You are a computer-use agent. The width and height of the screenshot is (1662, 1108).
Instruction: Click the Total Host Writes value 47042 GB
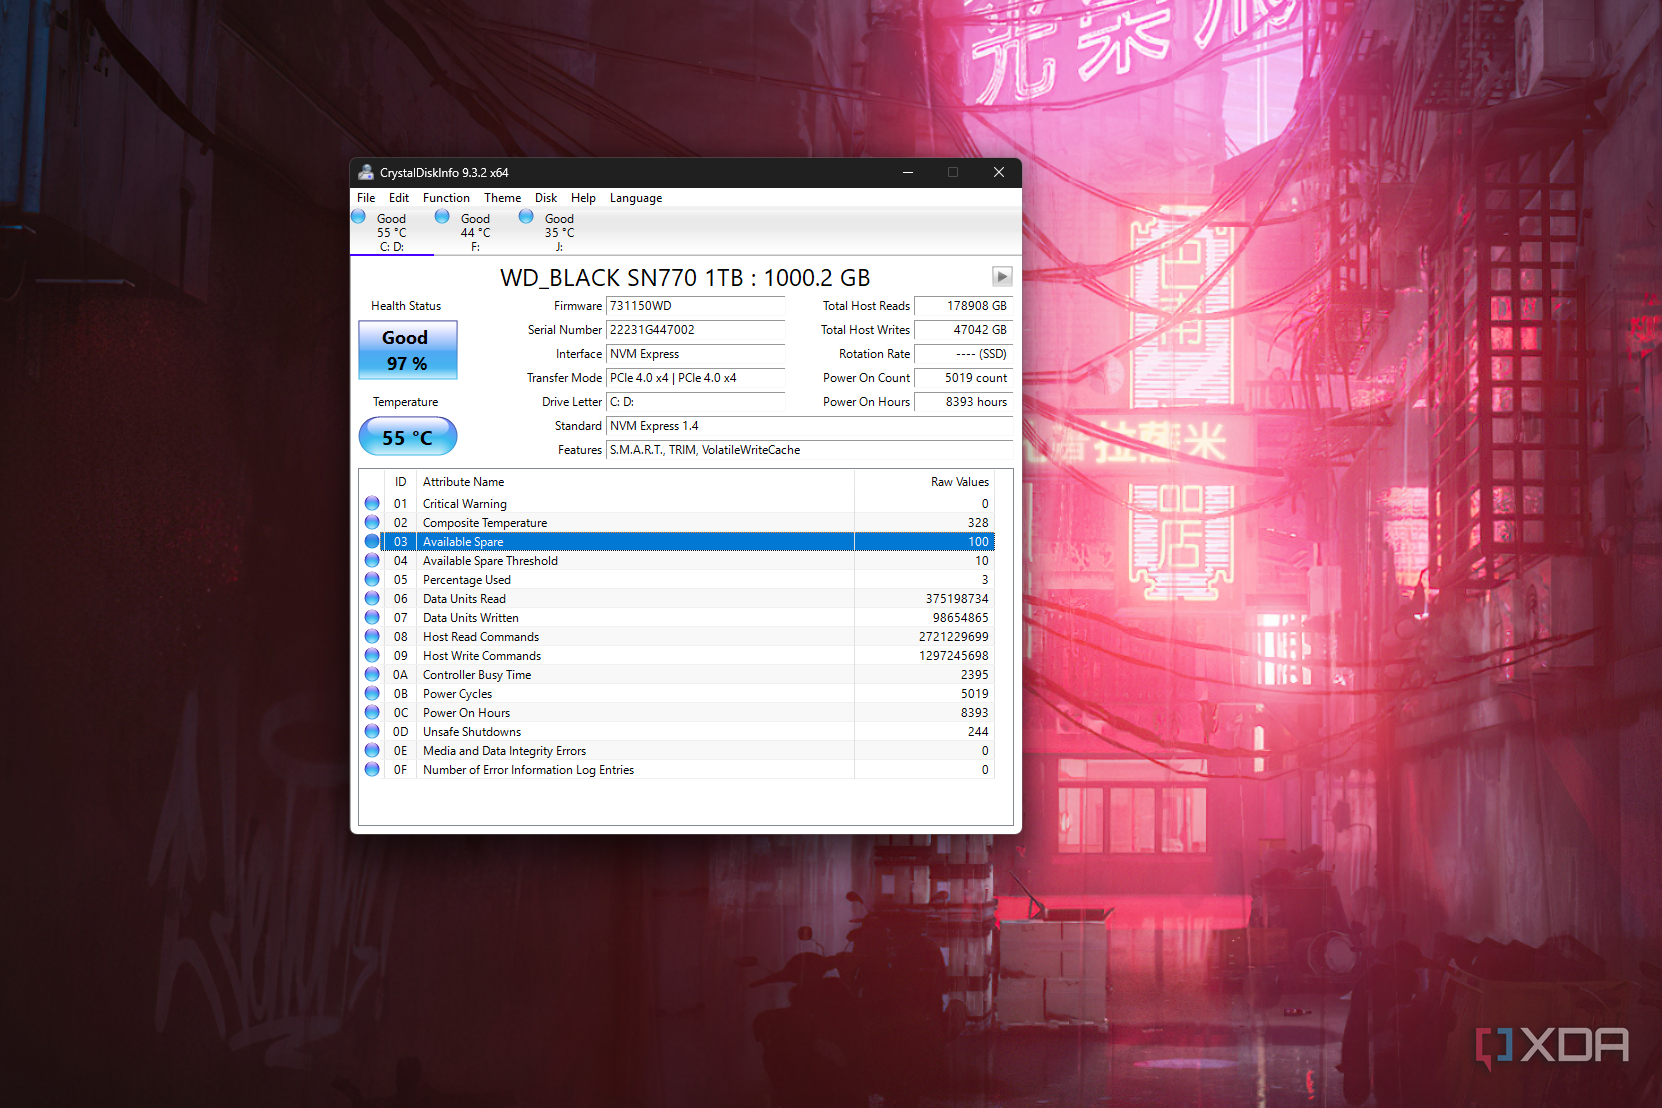tap(964, 330)
